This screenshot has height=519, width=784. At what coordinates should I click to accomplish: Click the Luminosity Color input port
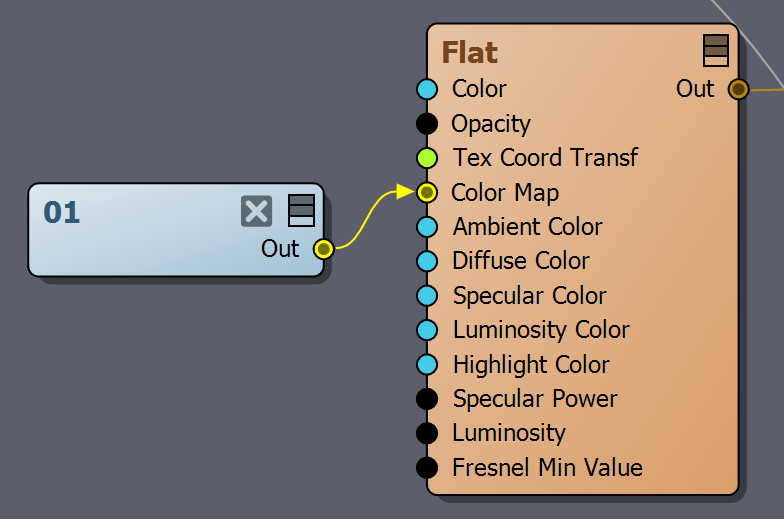(427, 330)
